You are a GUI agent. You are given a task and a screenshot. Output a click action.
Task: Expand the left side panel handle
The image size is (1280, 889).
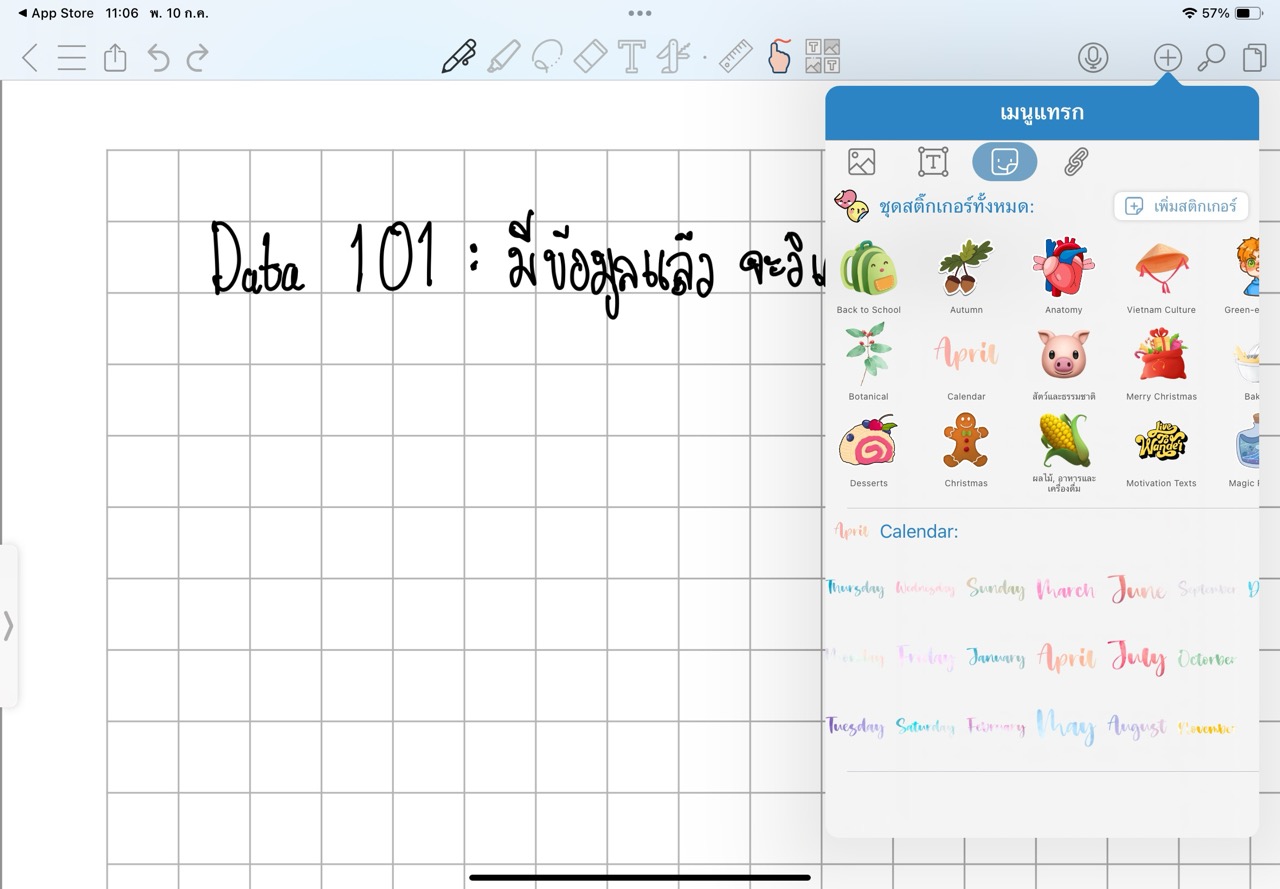(8, 626)
